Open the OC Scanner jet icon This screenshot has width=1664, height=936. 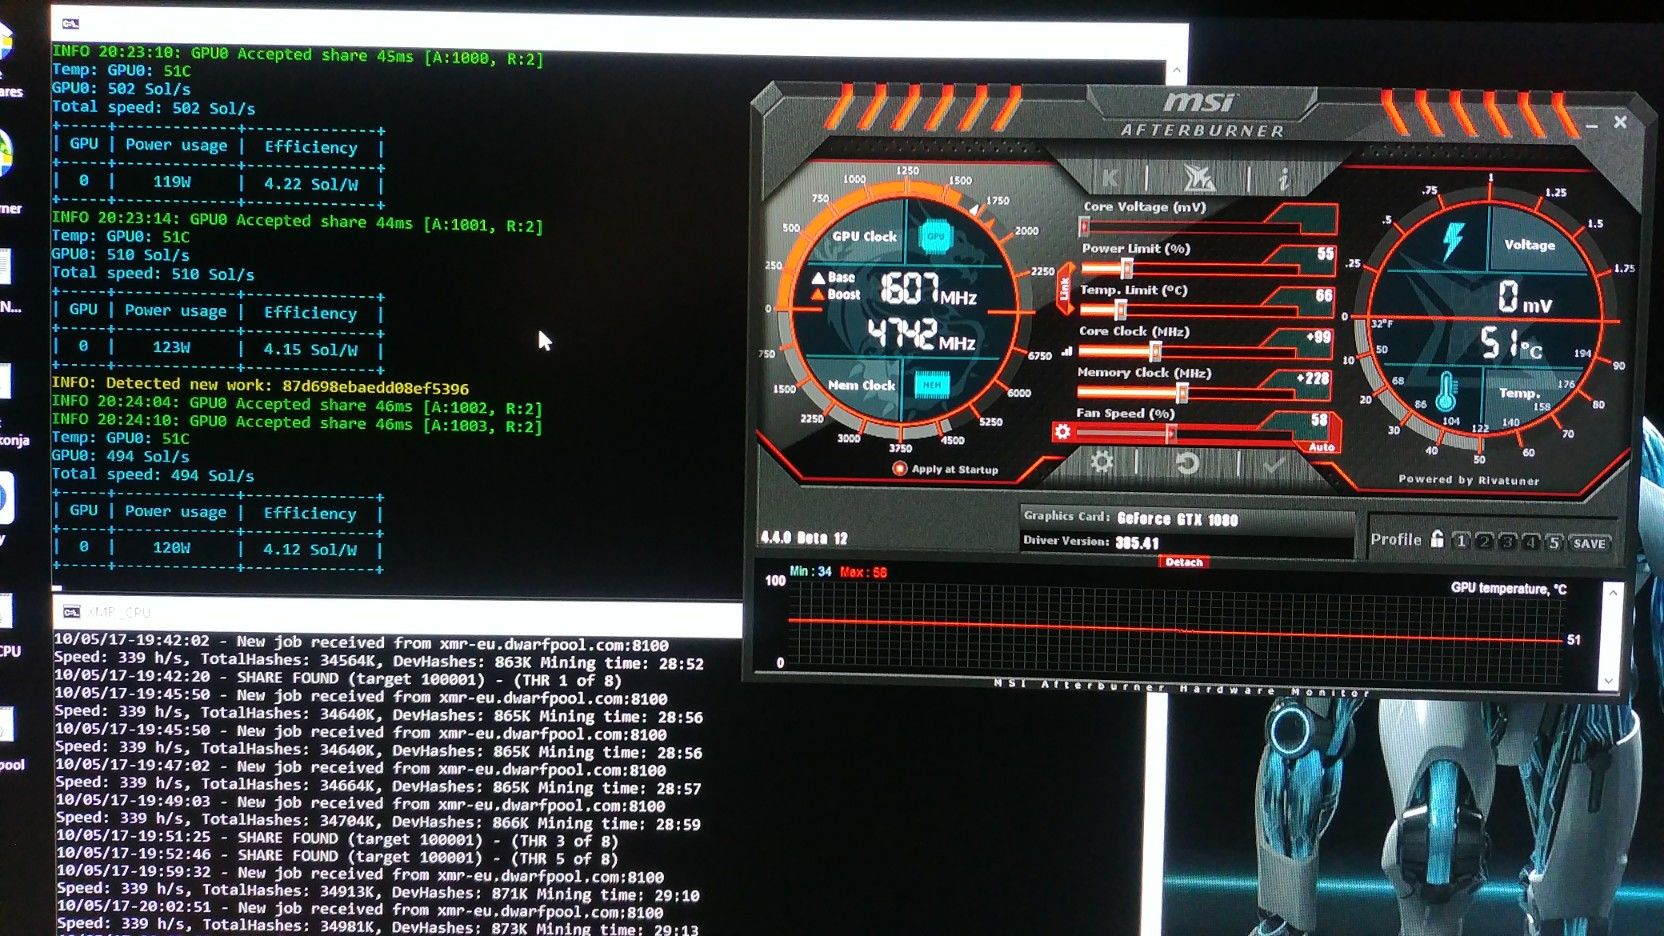point(1198,178)
